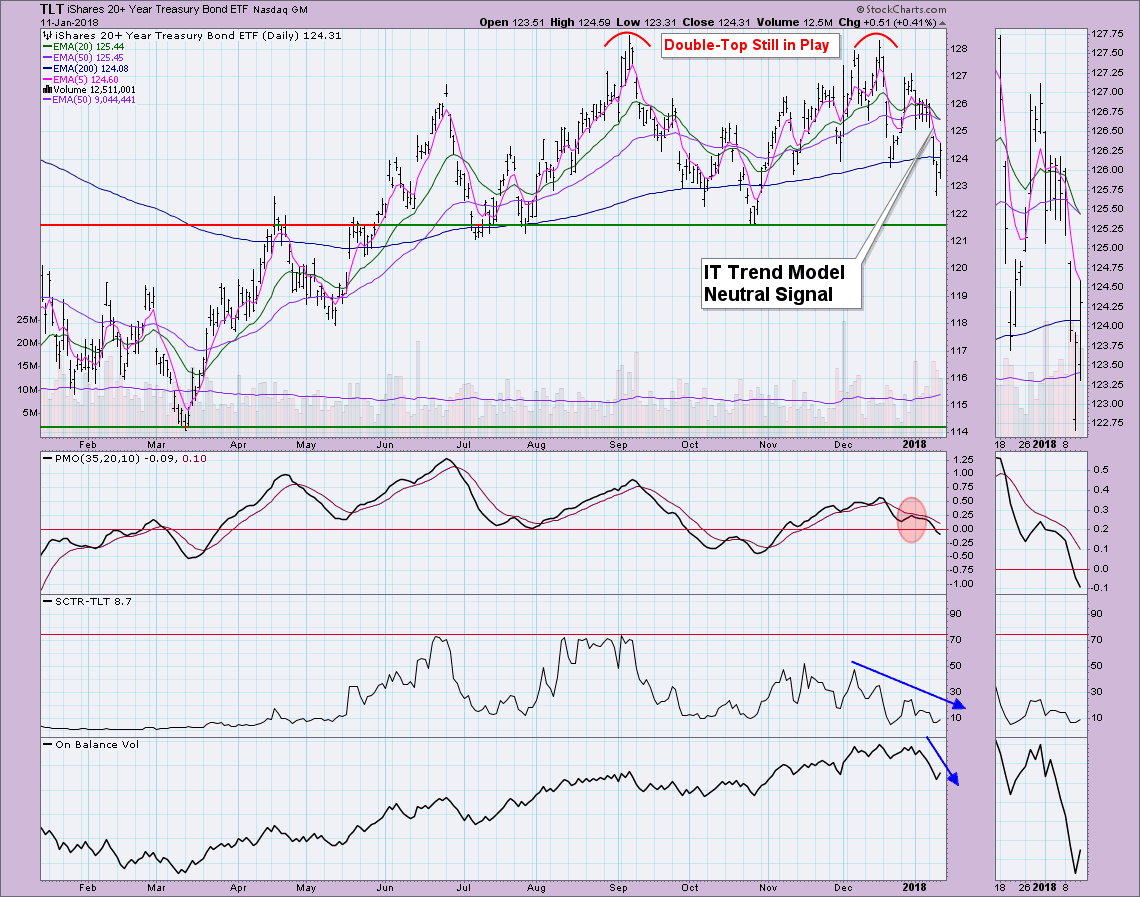Image resolution: width=1140 pixels, height=897 pixels.
Task: Click the Jul label directly beneath the price panel
Action: (x=462, y=444)
